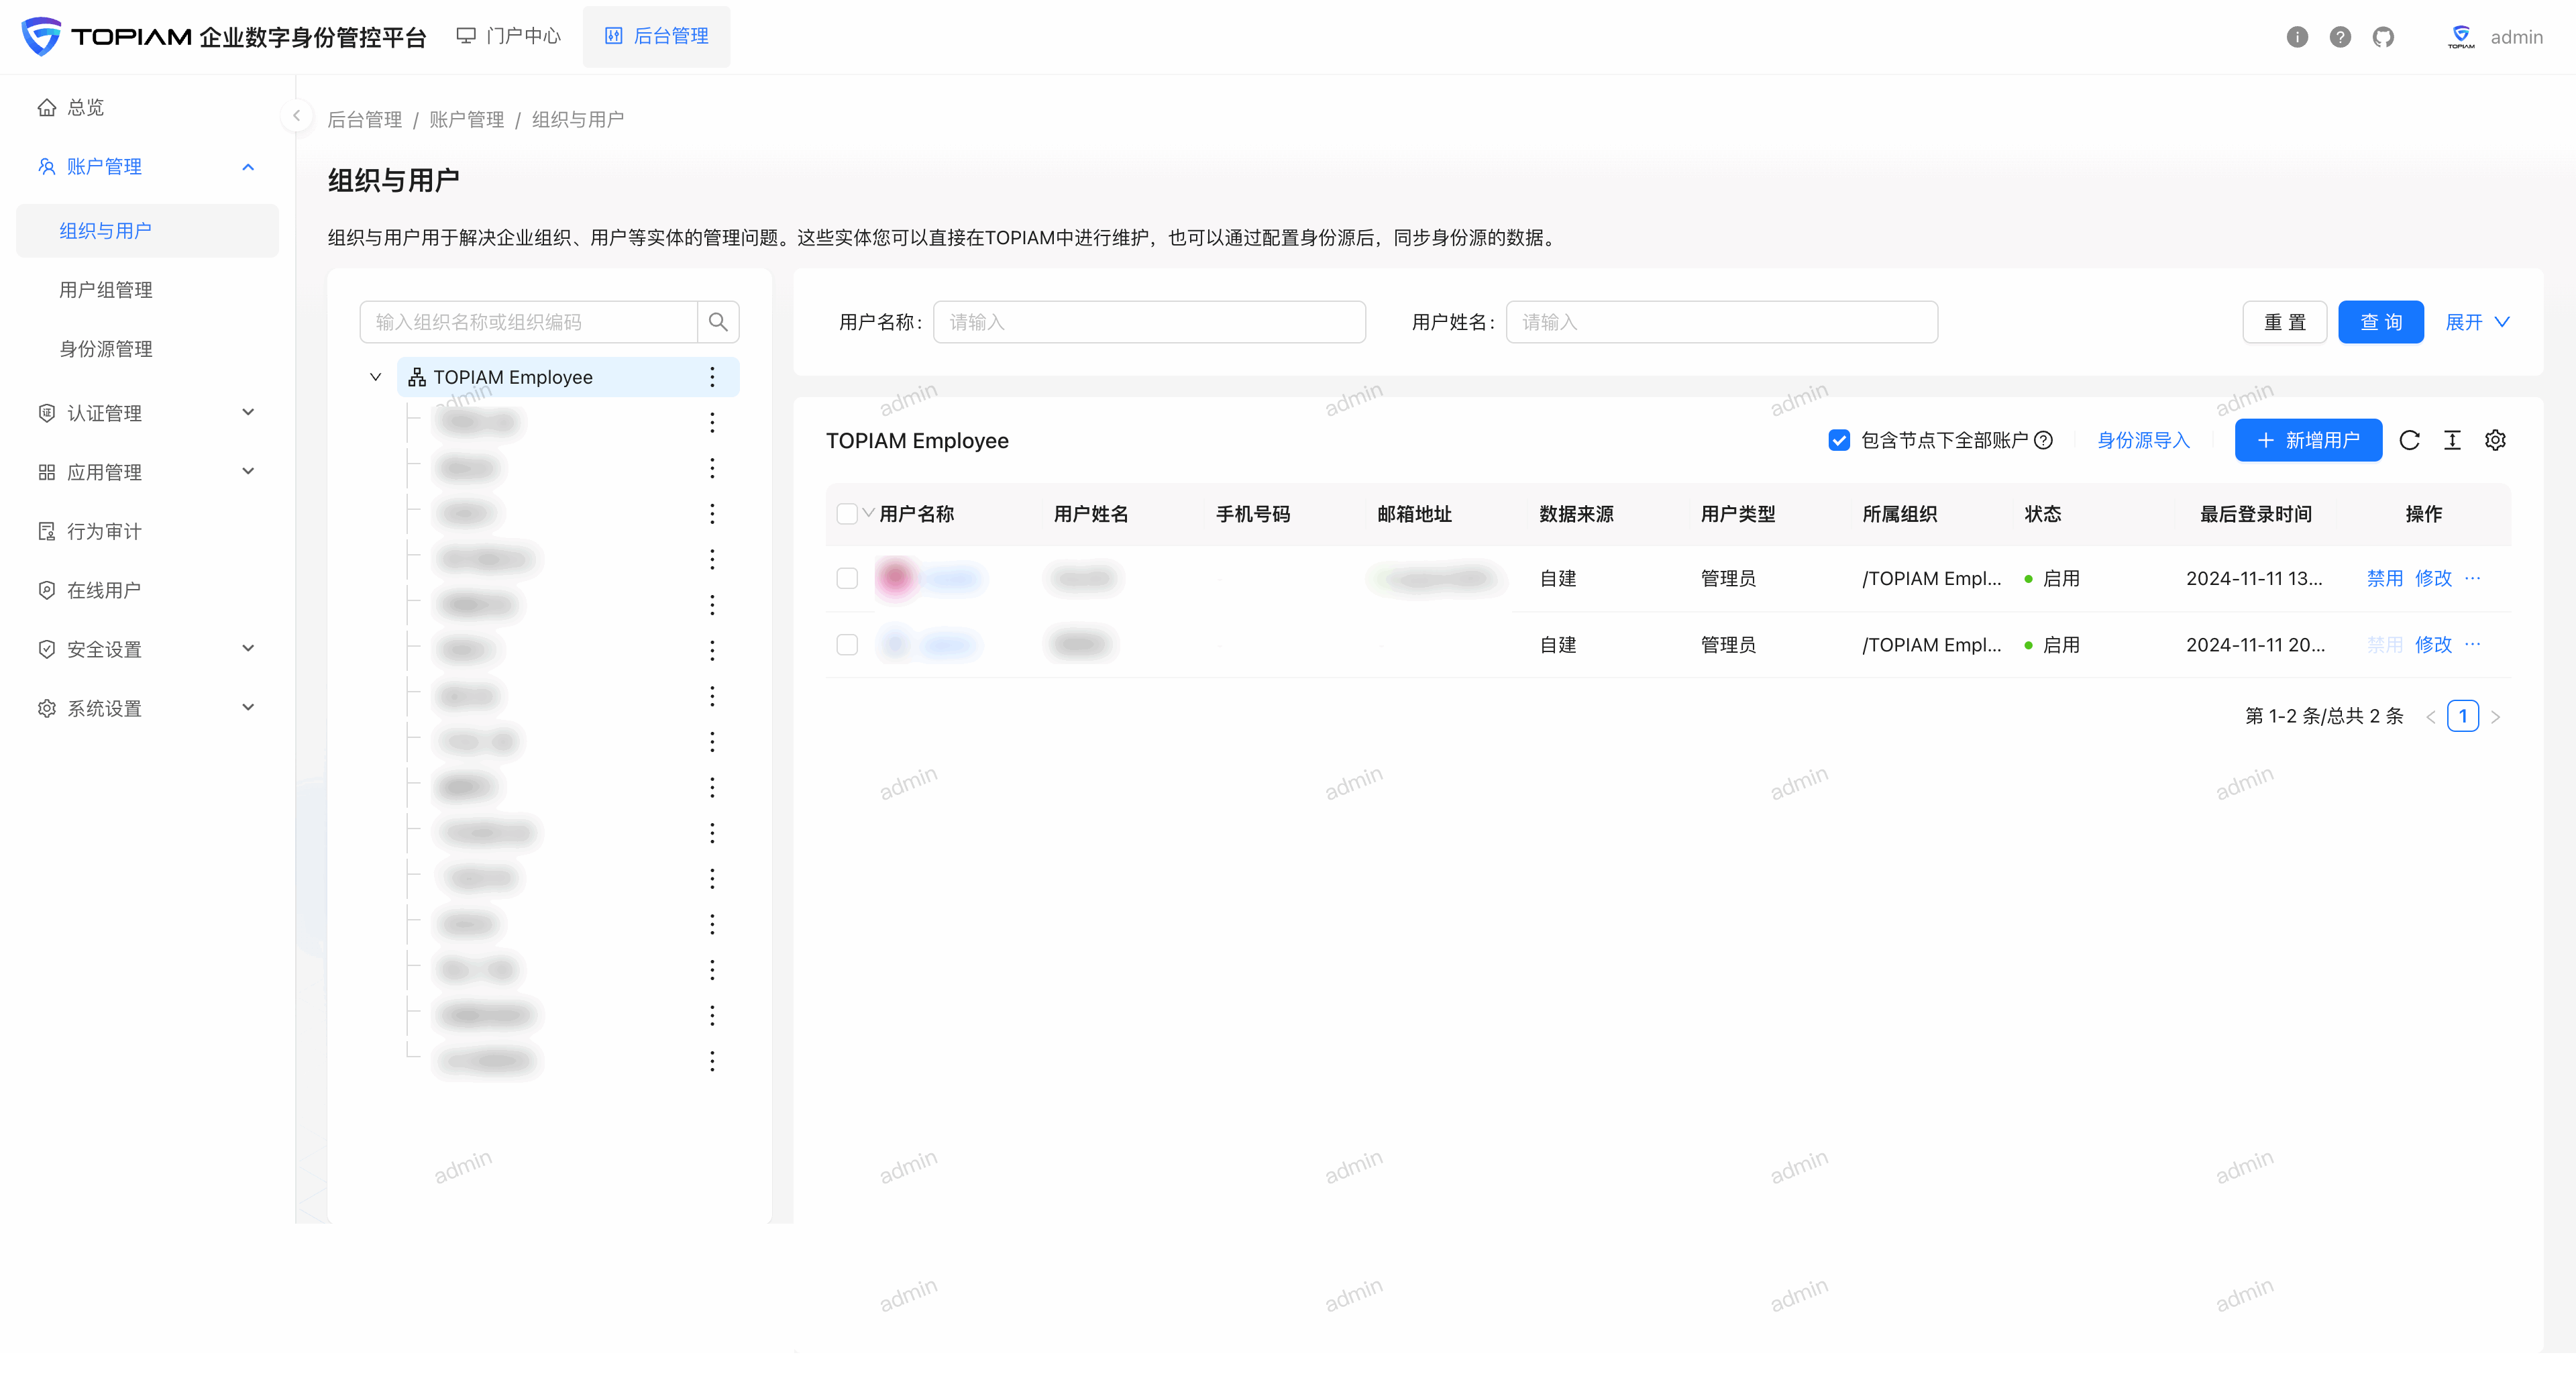Open 用户组管理 menu item
This screenshot has height=1386, width=2576.
pyautogui.click(x=147, y=290)
